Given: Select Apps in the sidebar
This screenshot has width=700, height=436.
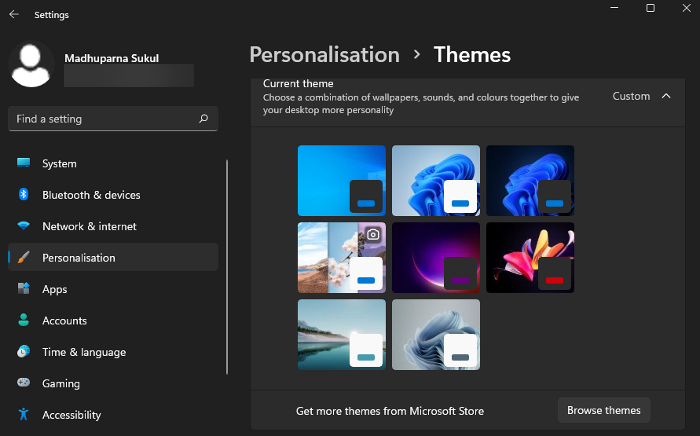Looking at the screenshot, I should pos(113,289).
